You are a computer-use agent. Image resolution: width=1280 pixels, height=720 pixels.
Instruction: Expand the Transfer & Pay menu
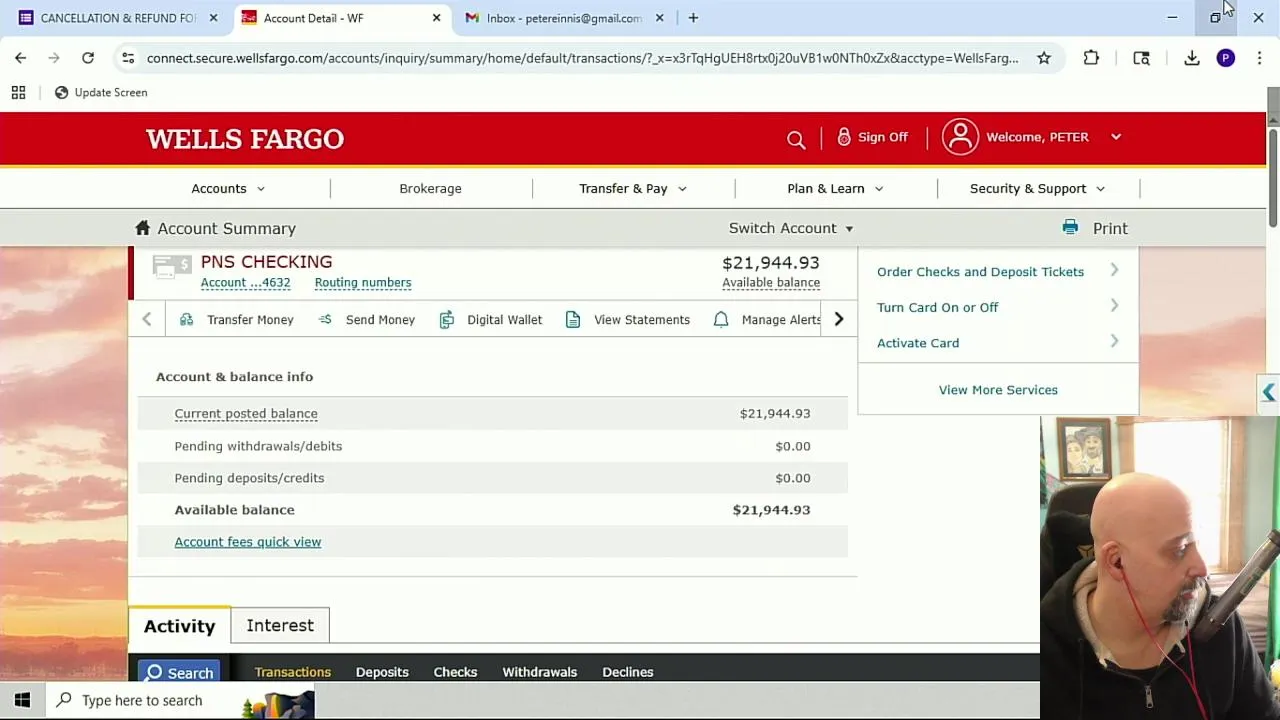pos(632,188)
